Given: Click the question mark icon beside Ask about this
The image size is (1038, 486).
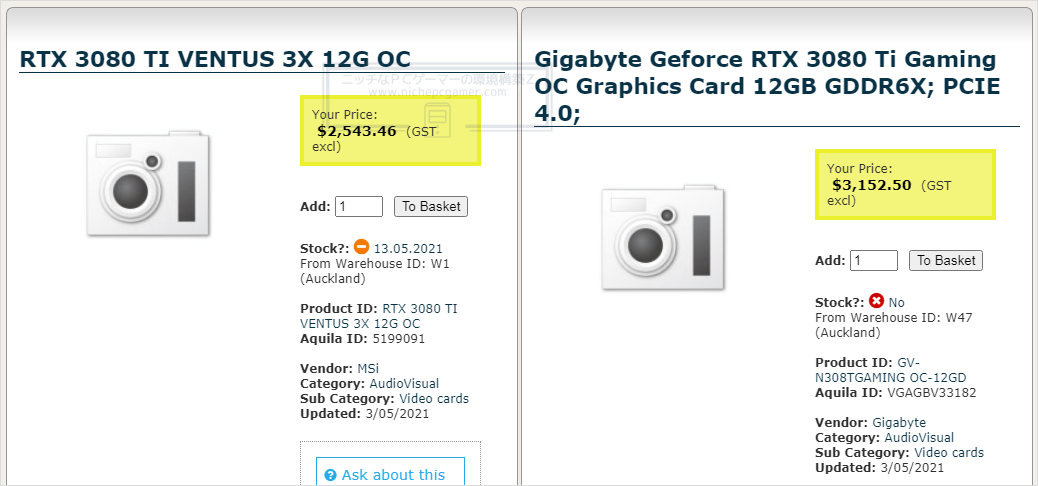Looking at the screenshot, I should click(x=330, y=475).
